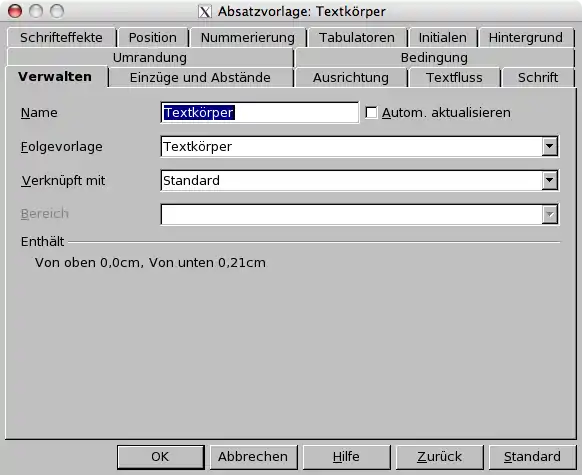Show the Einzüge und Abstände tab
Viewport: 582px width, 475px height.
[200, 78]
